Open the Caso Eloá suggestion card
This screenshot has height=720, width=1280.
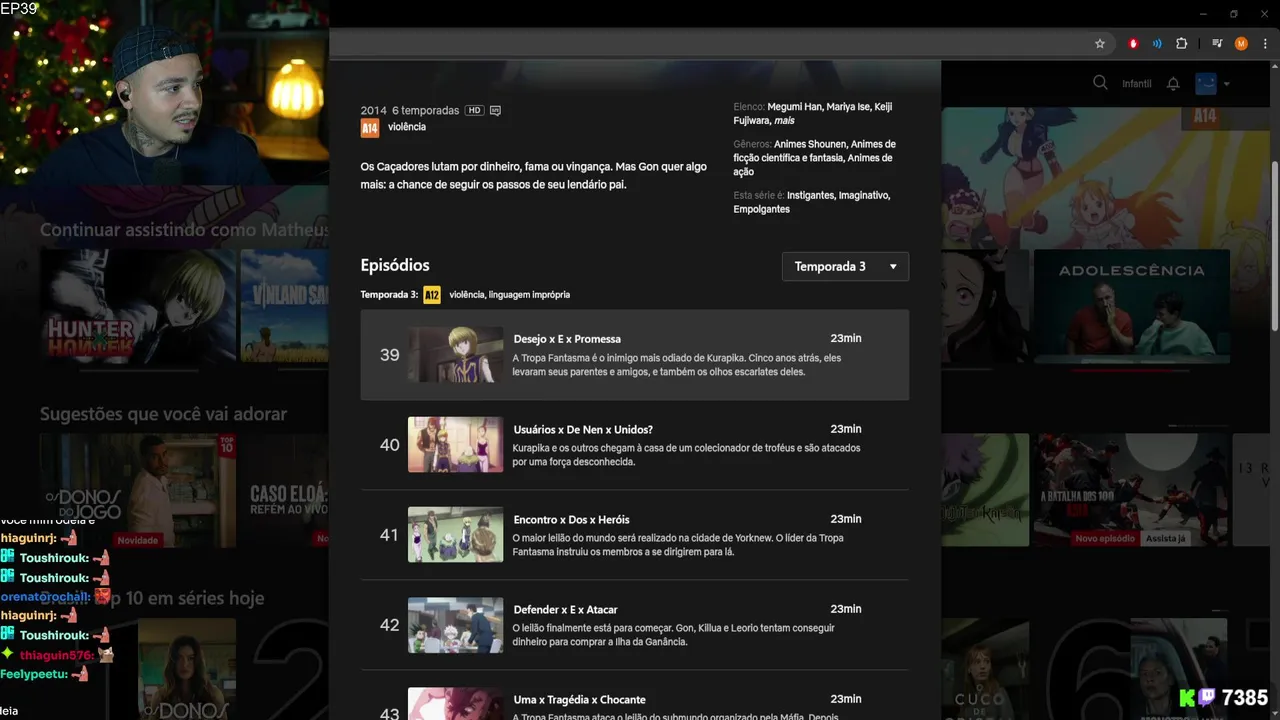285,490
